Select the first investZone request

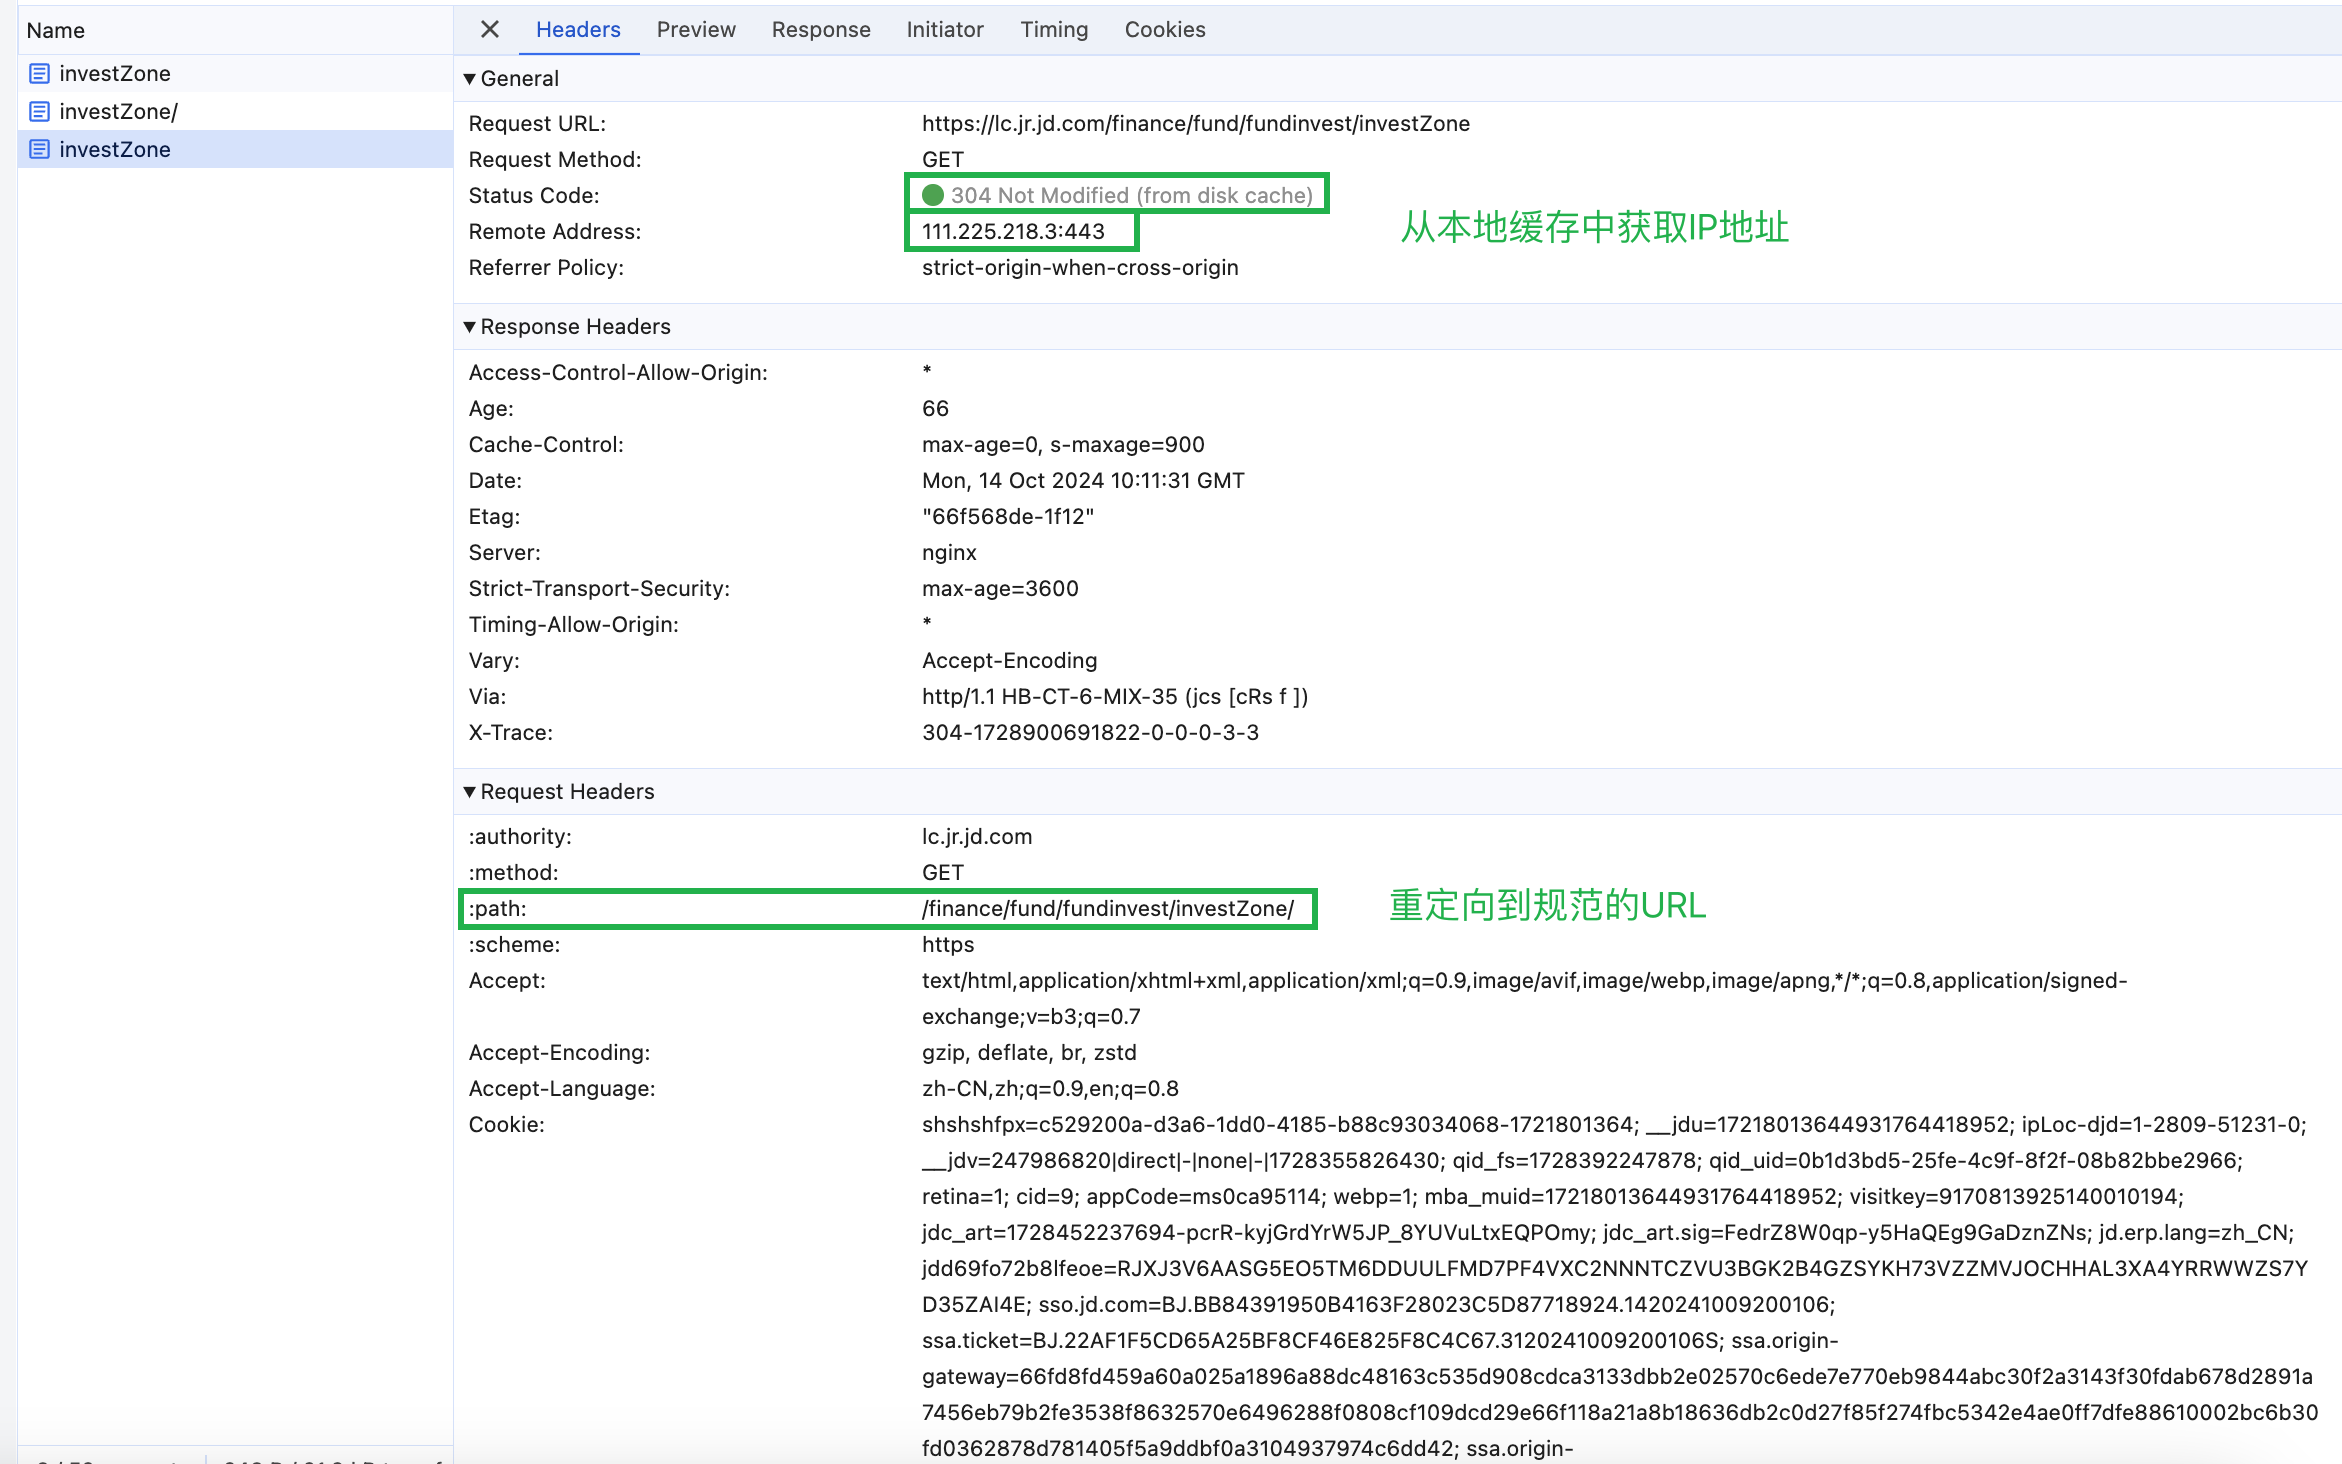(115, 73)
